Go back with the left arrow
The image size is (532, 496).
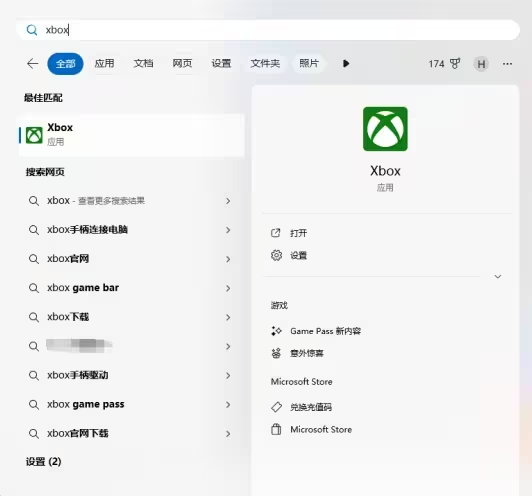point(33,63)
